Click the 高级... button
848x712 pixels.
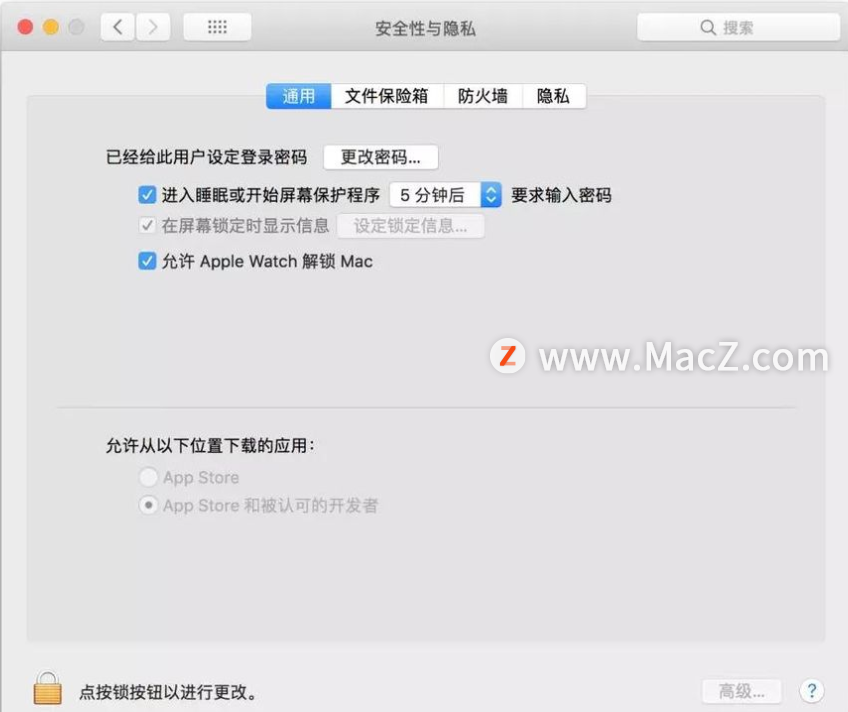[741, 691]
